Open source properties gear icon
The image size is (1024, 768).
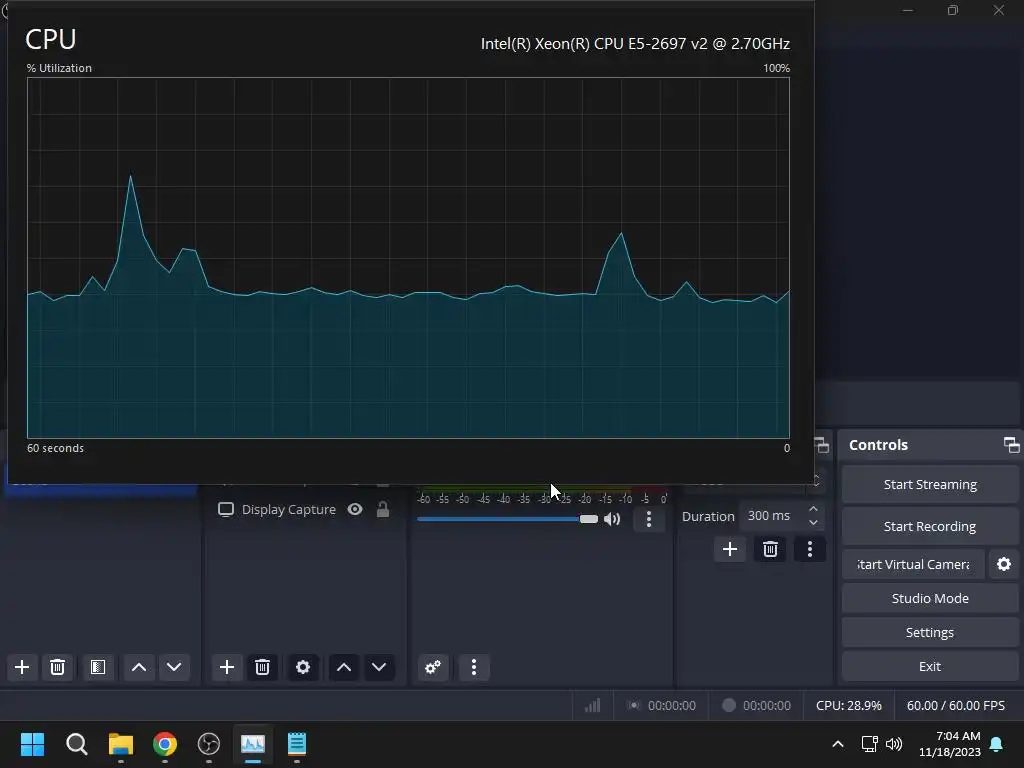point(303,667)
